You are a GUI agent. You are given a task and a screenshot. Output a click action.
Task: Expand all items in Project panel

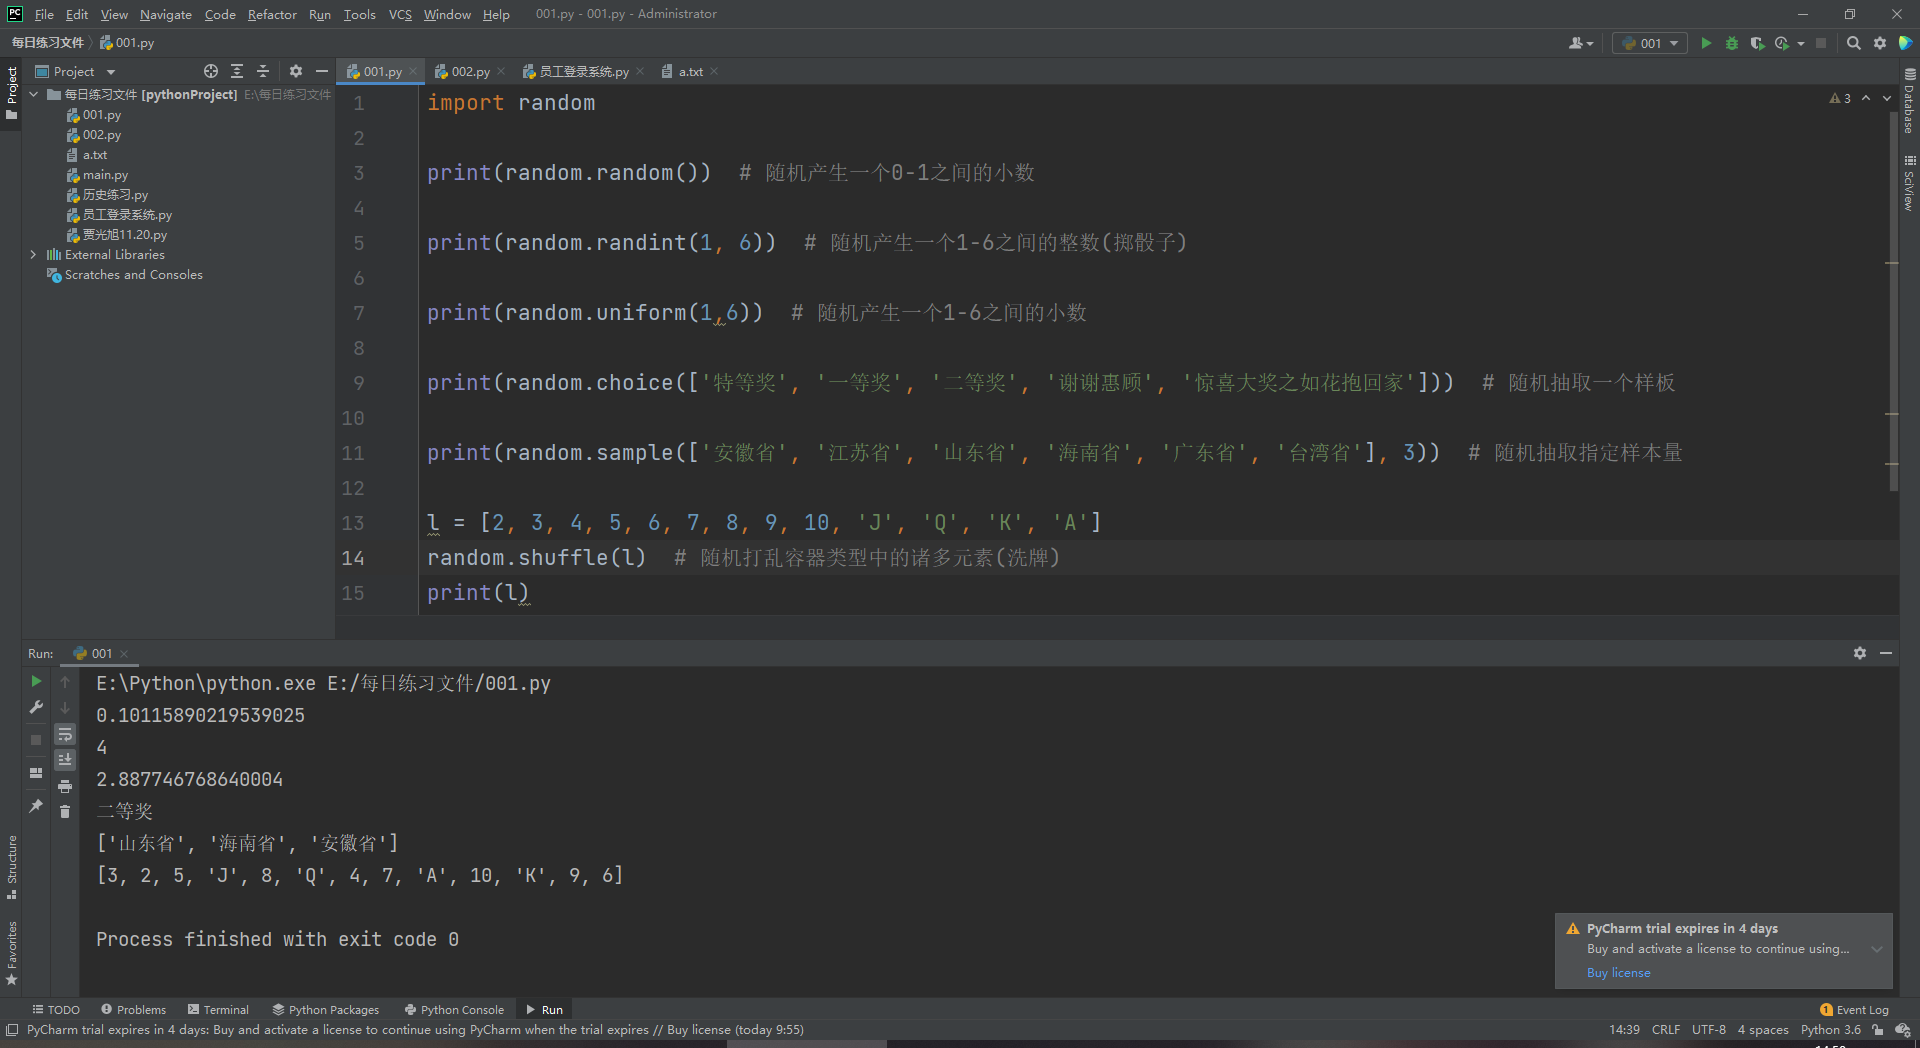[x=237, y=71]
